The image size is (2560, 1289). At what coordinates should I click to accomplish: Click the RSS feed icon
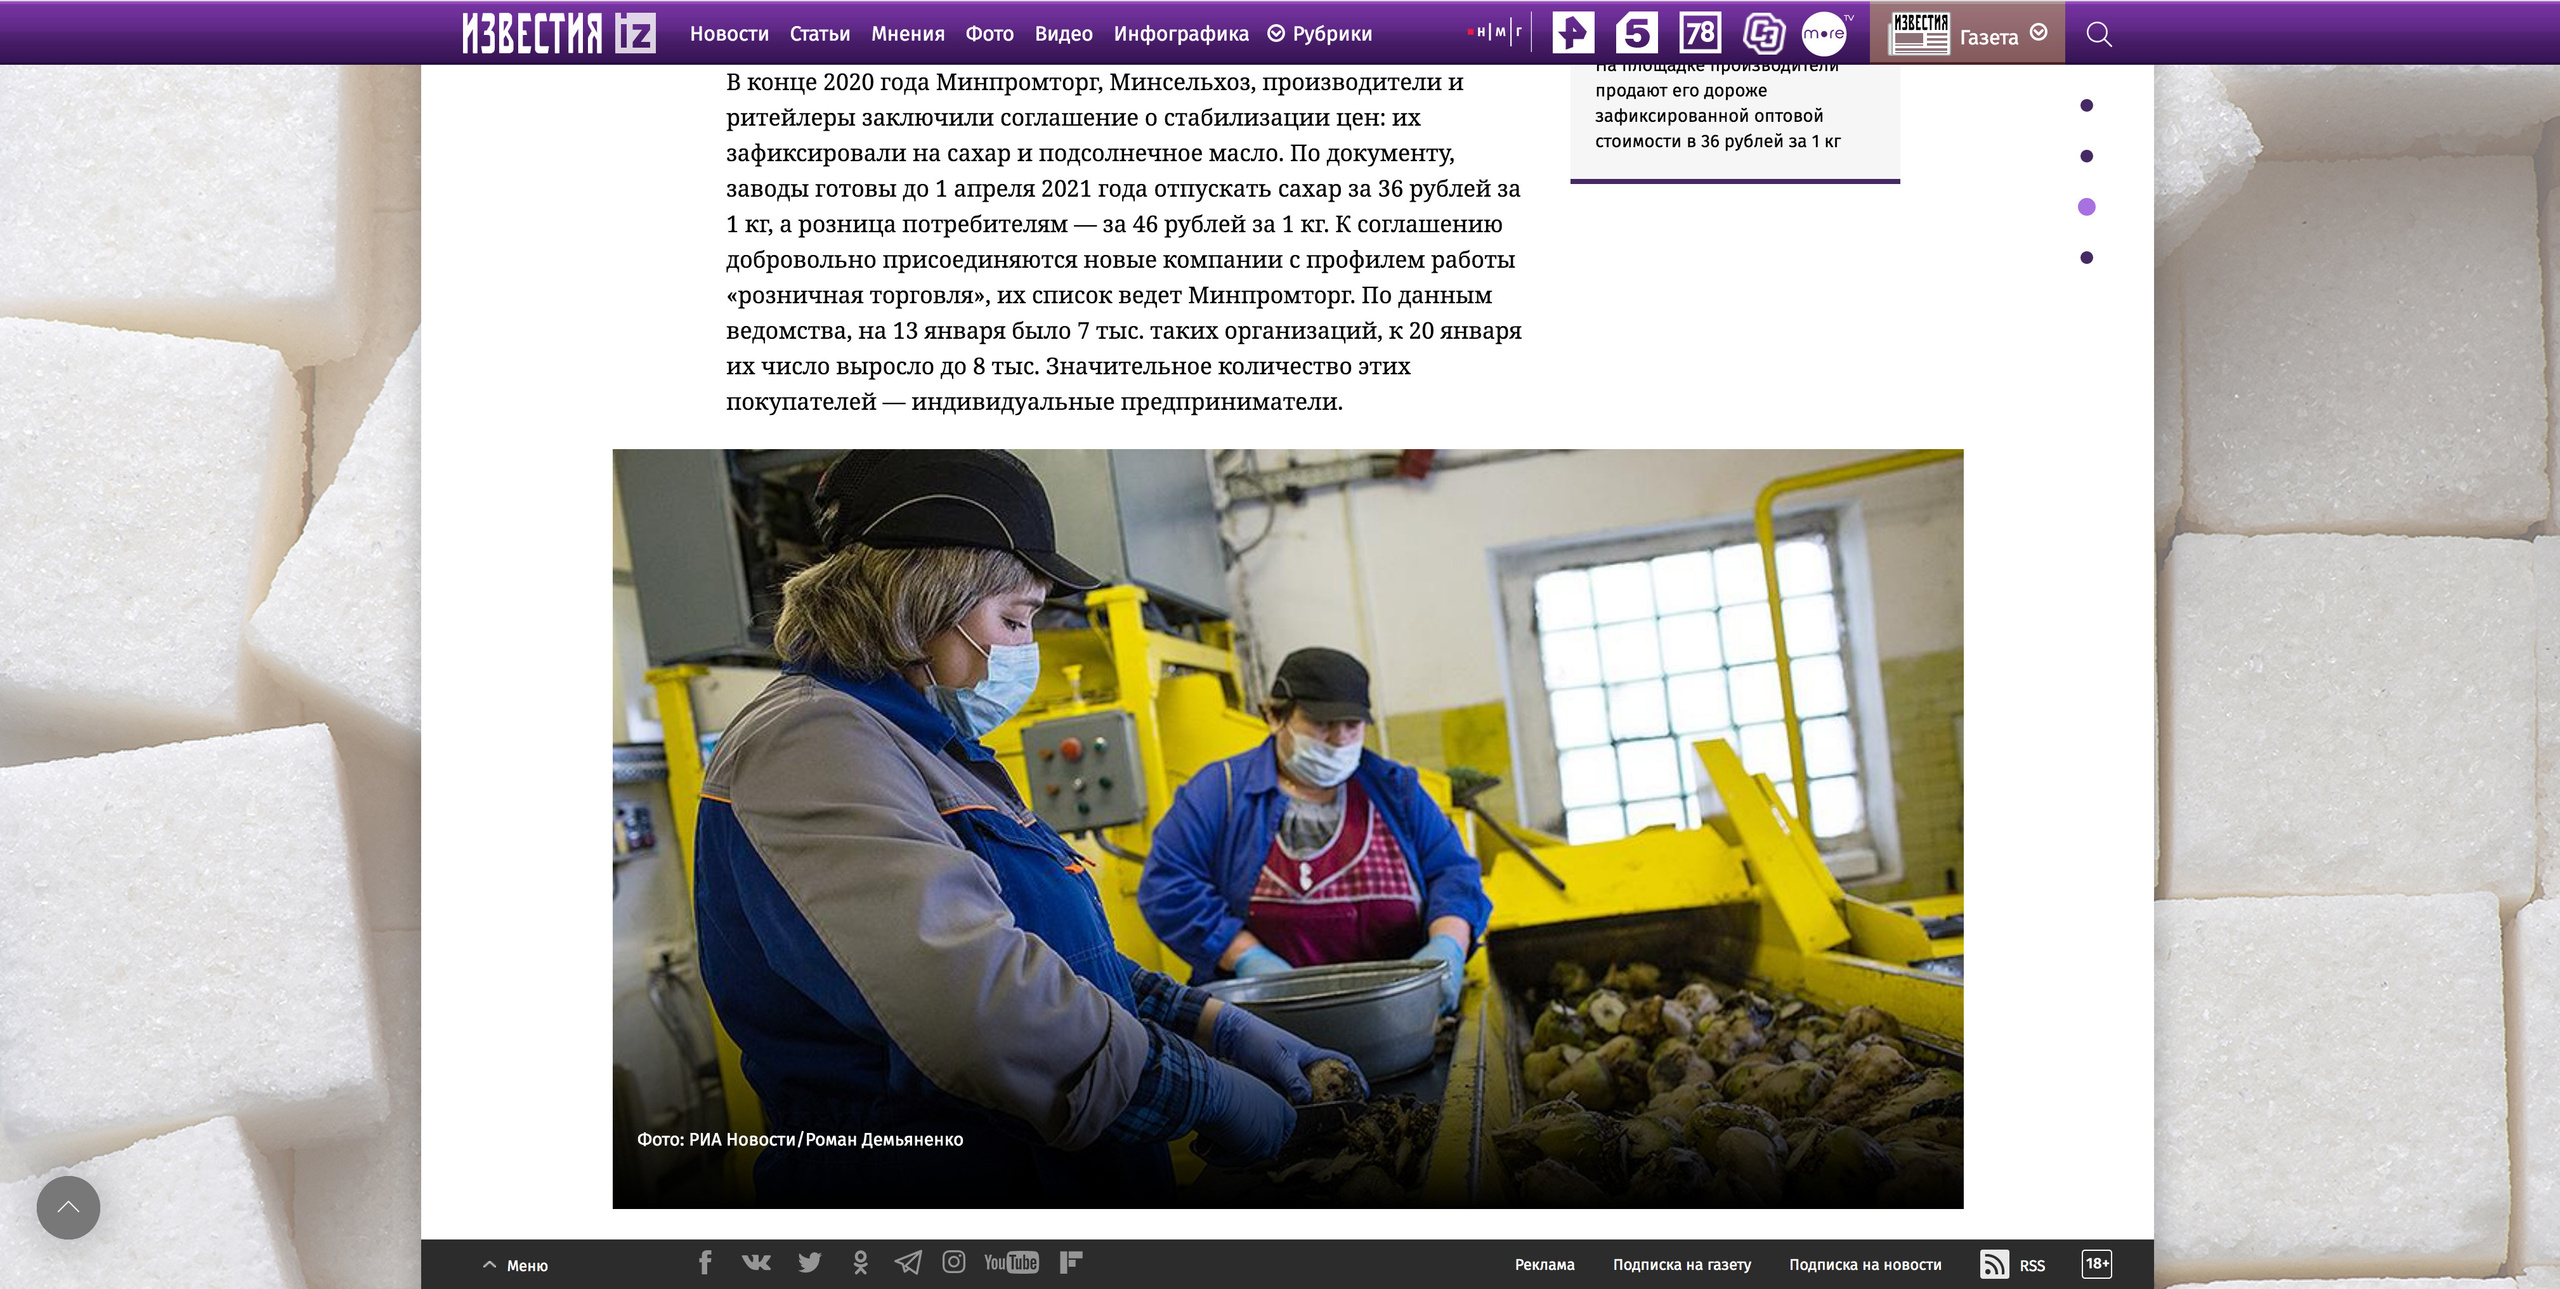tap(1994, 1264)
